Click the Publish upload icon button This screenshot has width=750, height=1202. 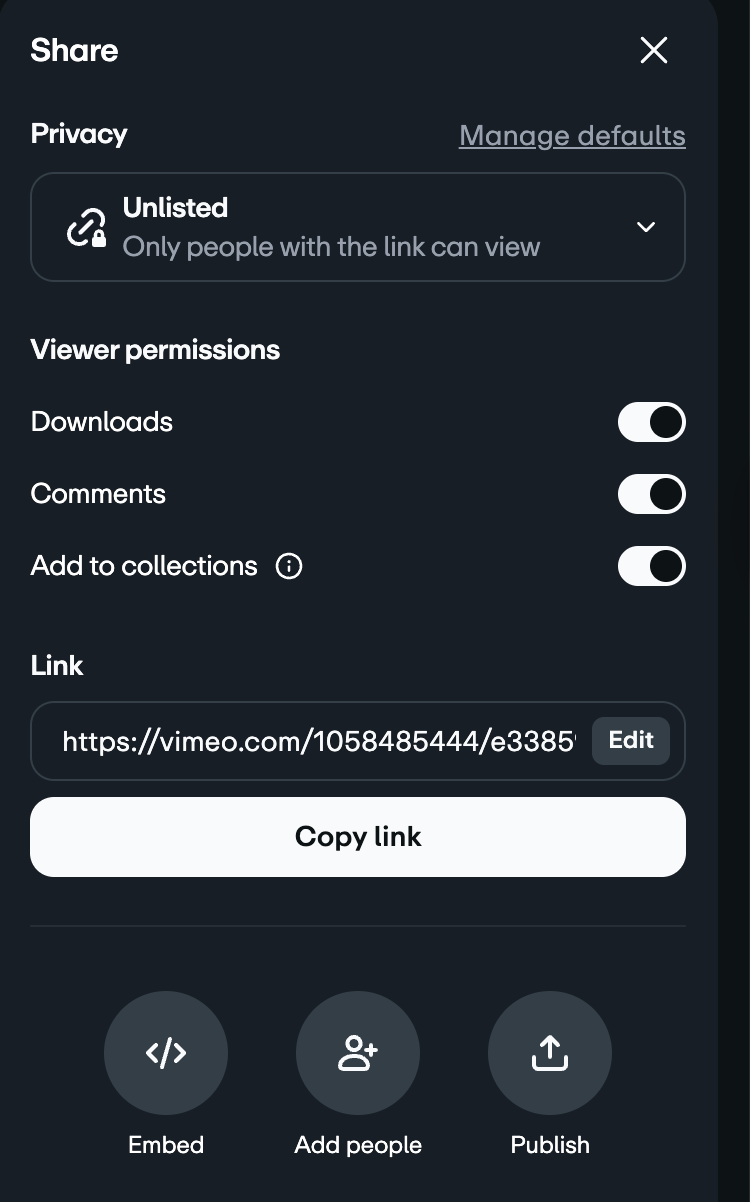point(550,1053)
